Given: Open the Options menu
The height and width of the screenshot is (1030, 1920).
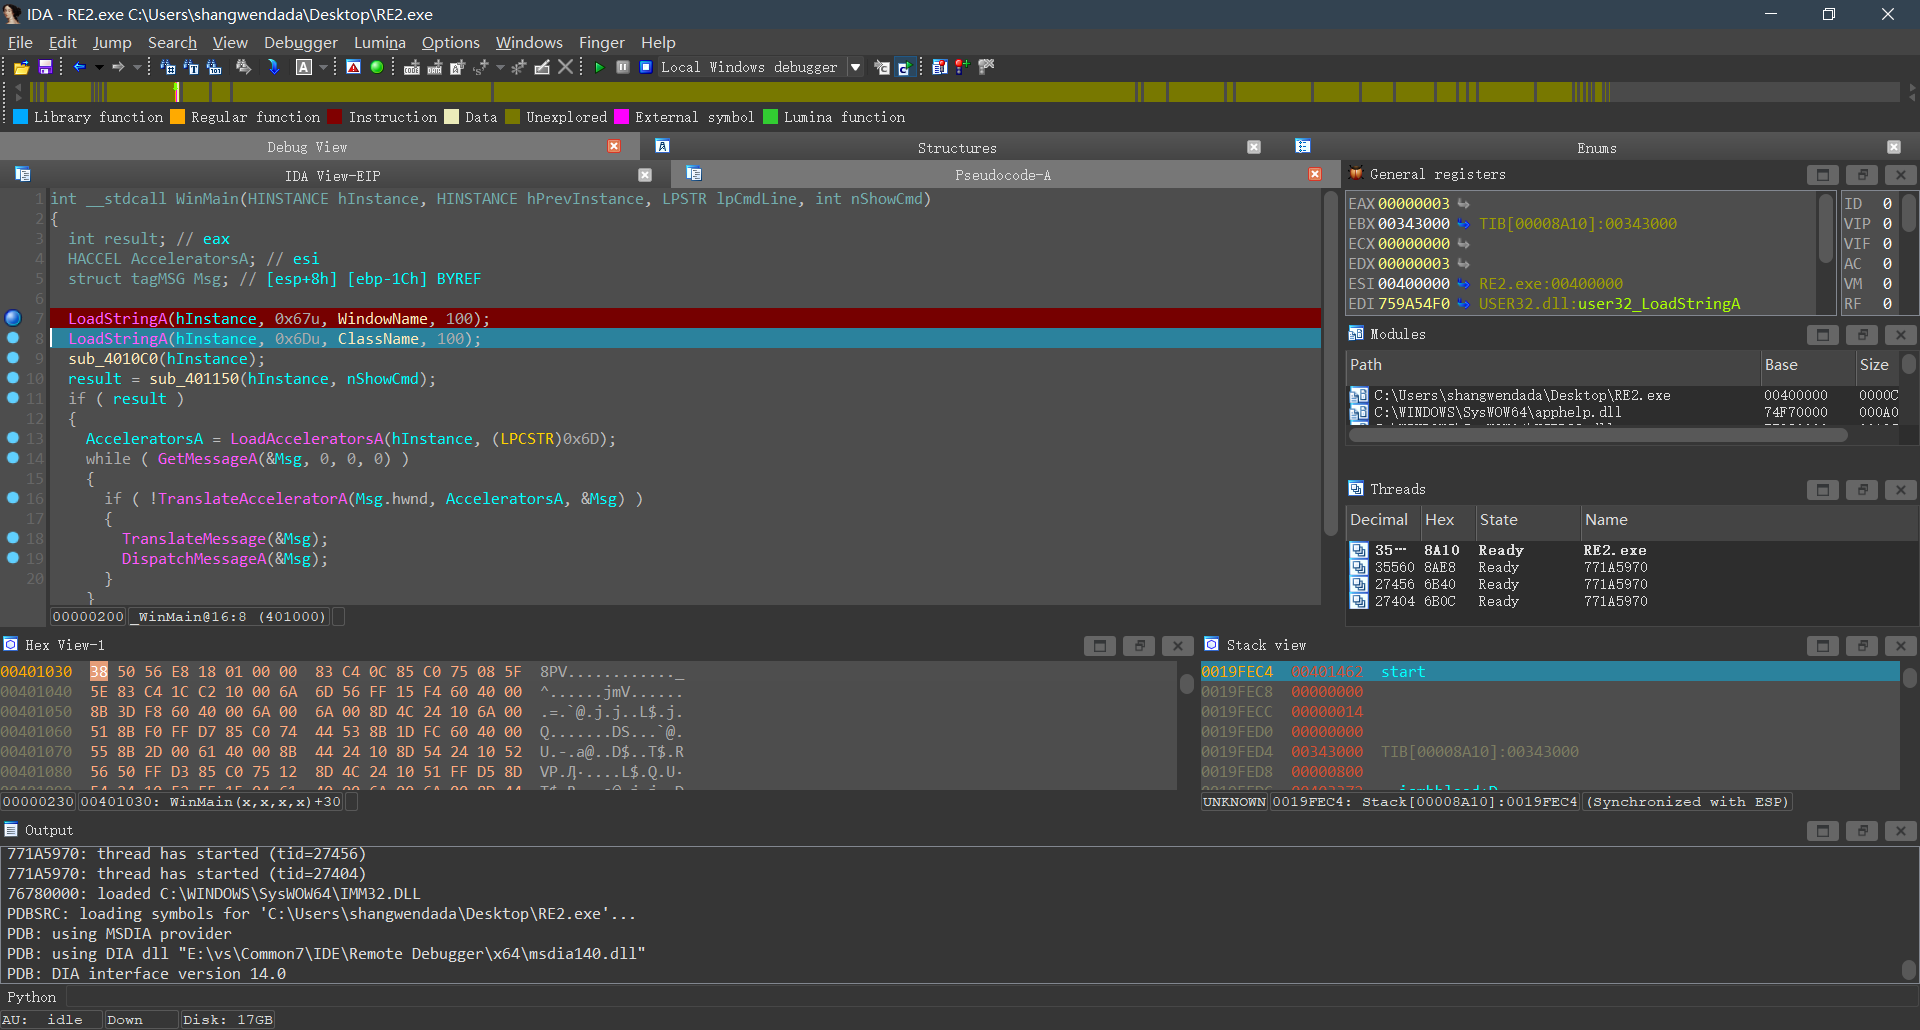Looking at the screenshot, I should click(x=450, y=42).
